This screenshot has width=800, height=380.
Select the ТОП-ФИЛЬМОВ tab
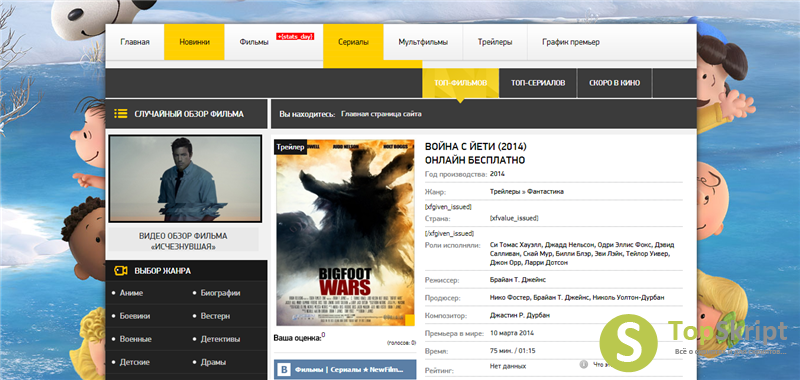point(461,83)
